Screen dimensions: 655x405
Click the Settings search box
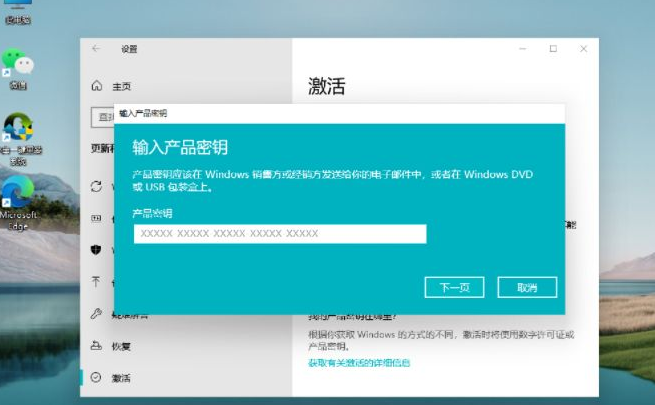pyautogui.click(x=103, y=117)
